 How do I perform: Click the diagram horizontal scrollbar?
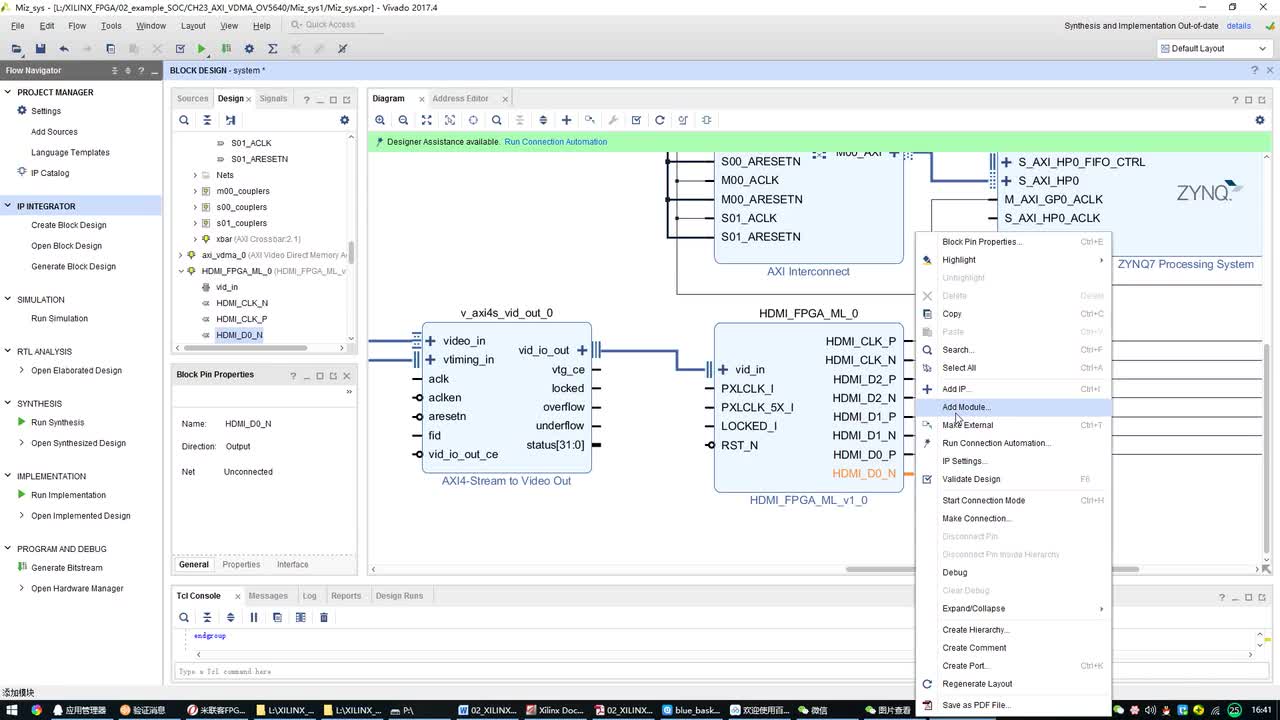click(992, 570)
